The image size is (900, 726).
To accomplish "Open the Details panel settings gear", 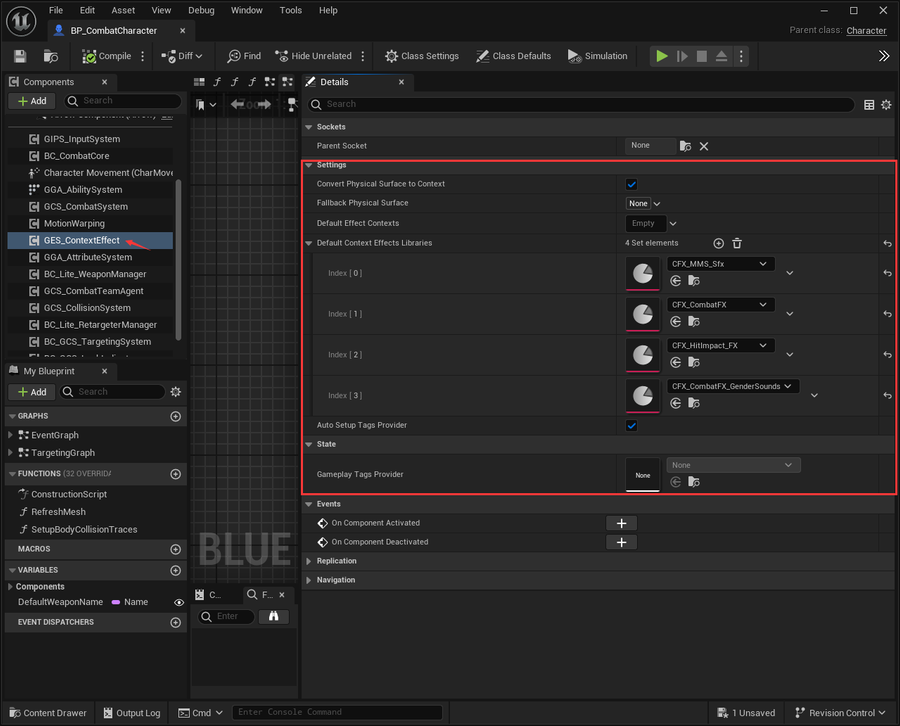I will pyautogui.click(x=886, y=104).
